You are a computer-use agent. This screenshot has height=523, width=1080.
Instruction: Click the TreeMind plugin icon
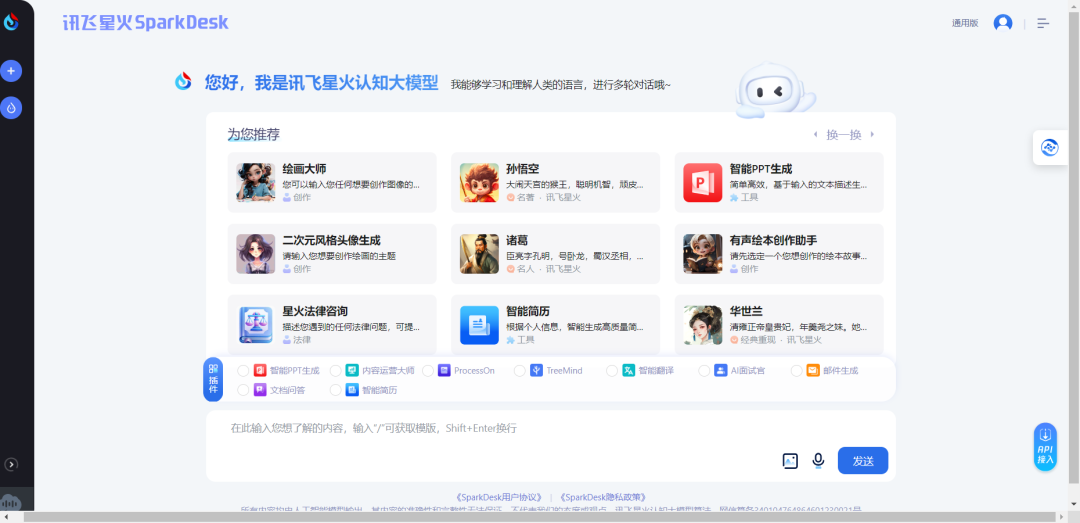(537, 371)
